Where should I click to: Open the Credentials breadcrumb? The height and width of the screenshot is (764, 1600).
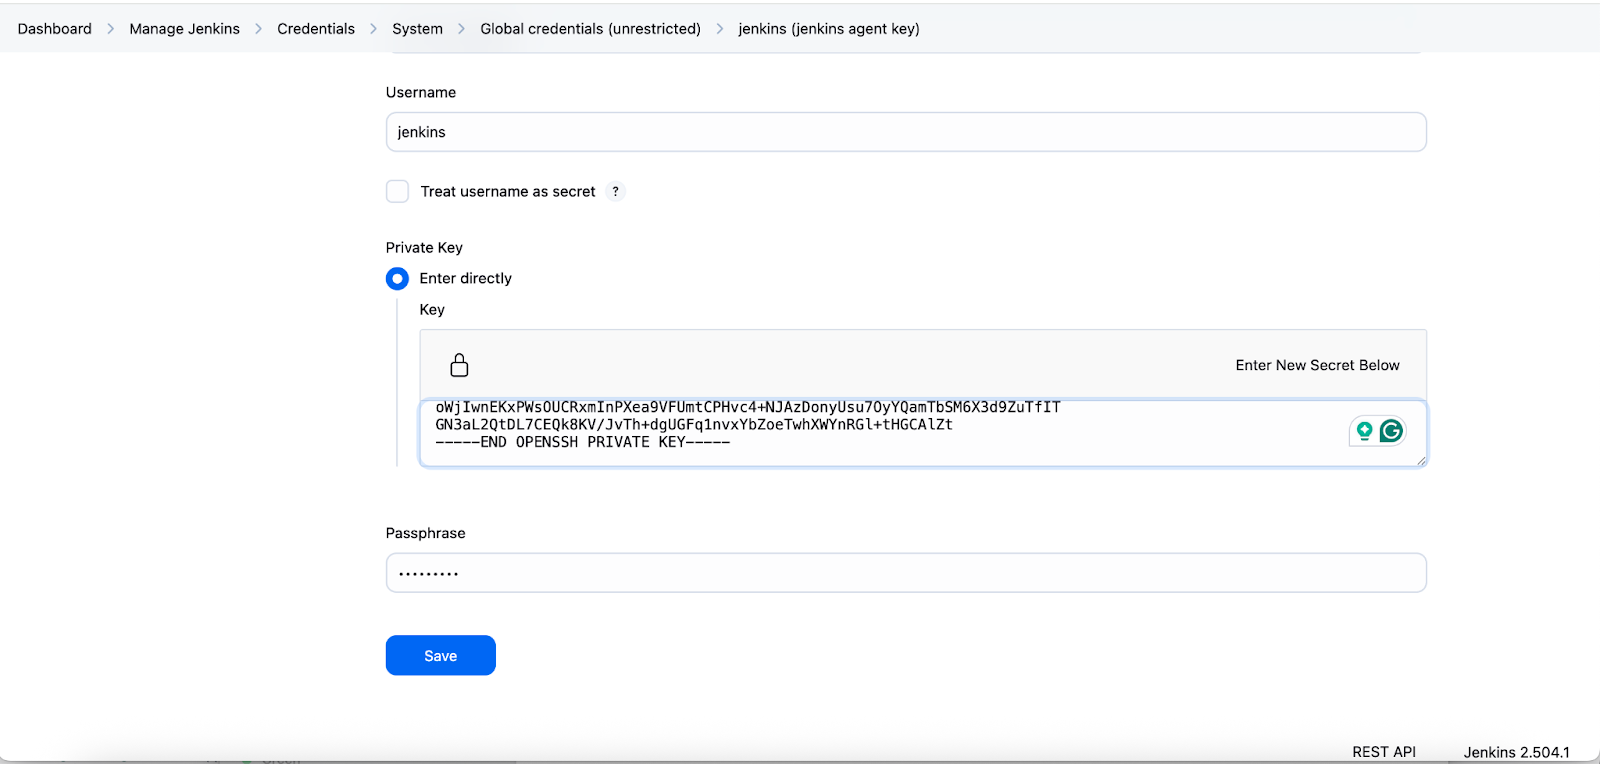(x=316, y=29)
